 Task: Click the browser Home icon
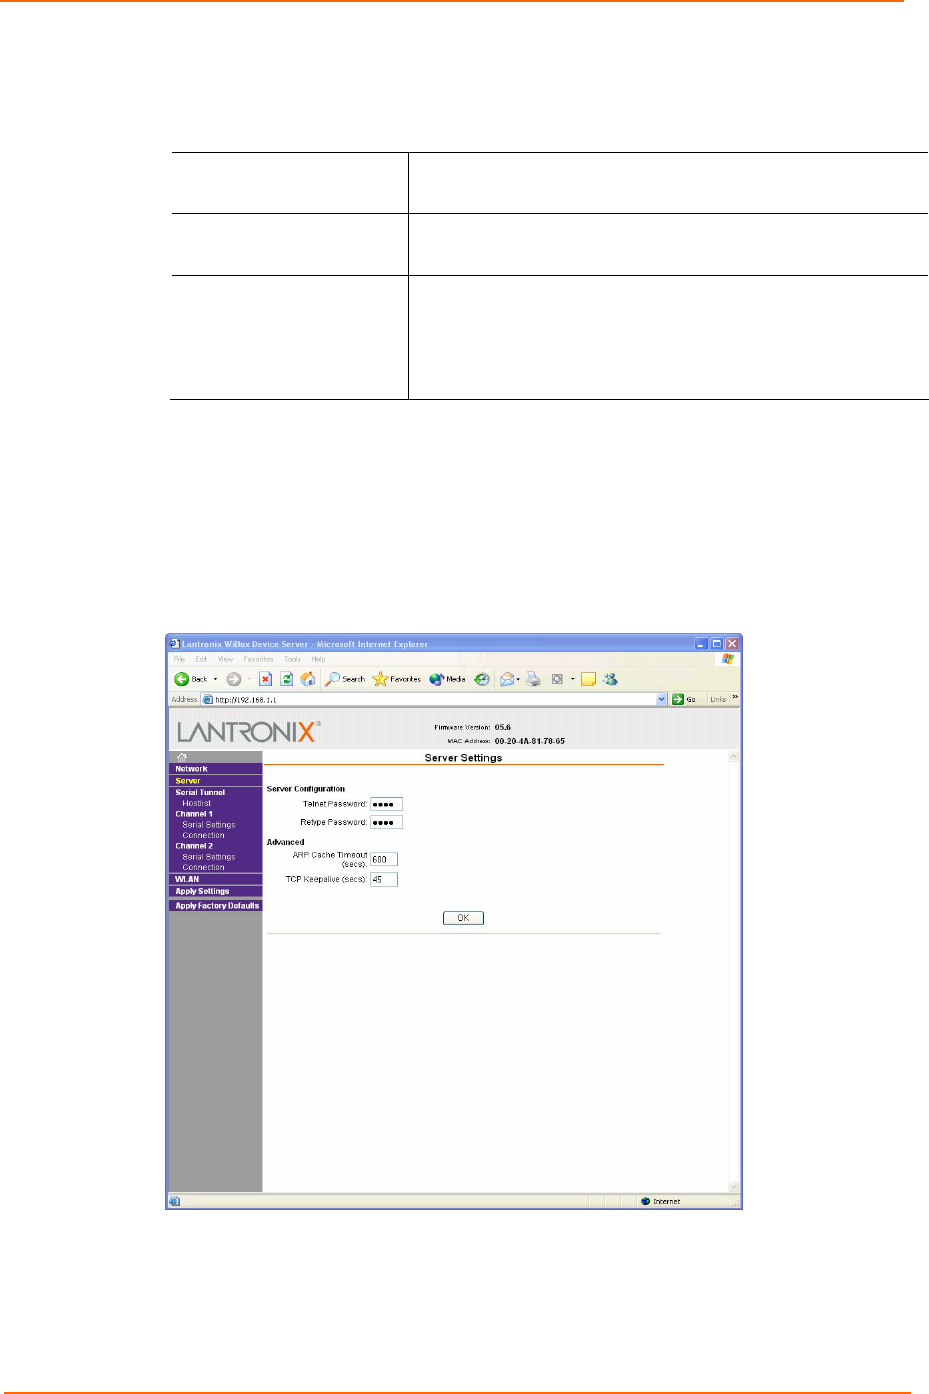pos(308,679)
